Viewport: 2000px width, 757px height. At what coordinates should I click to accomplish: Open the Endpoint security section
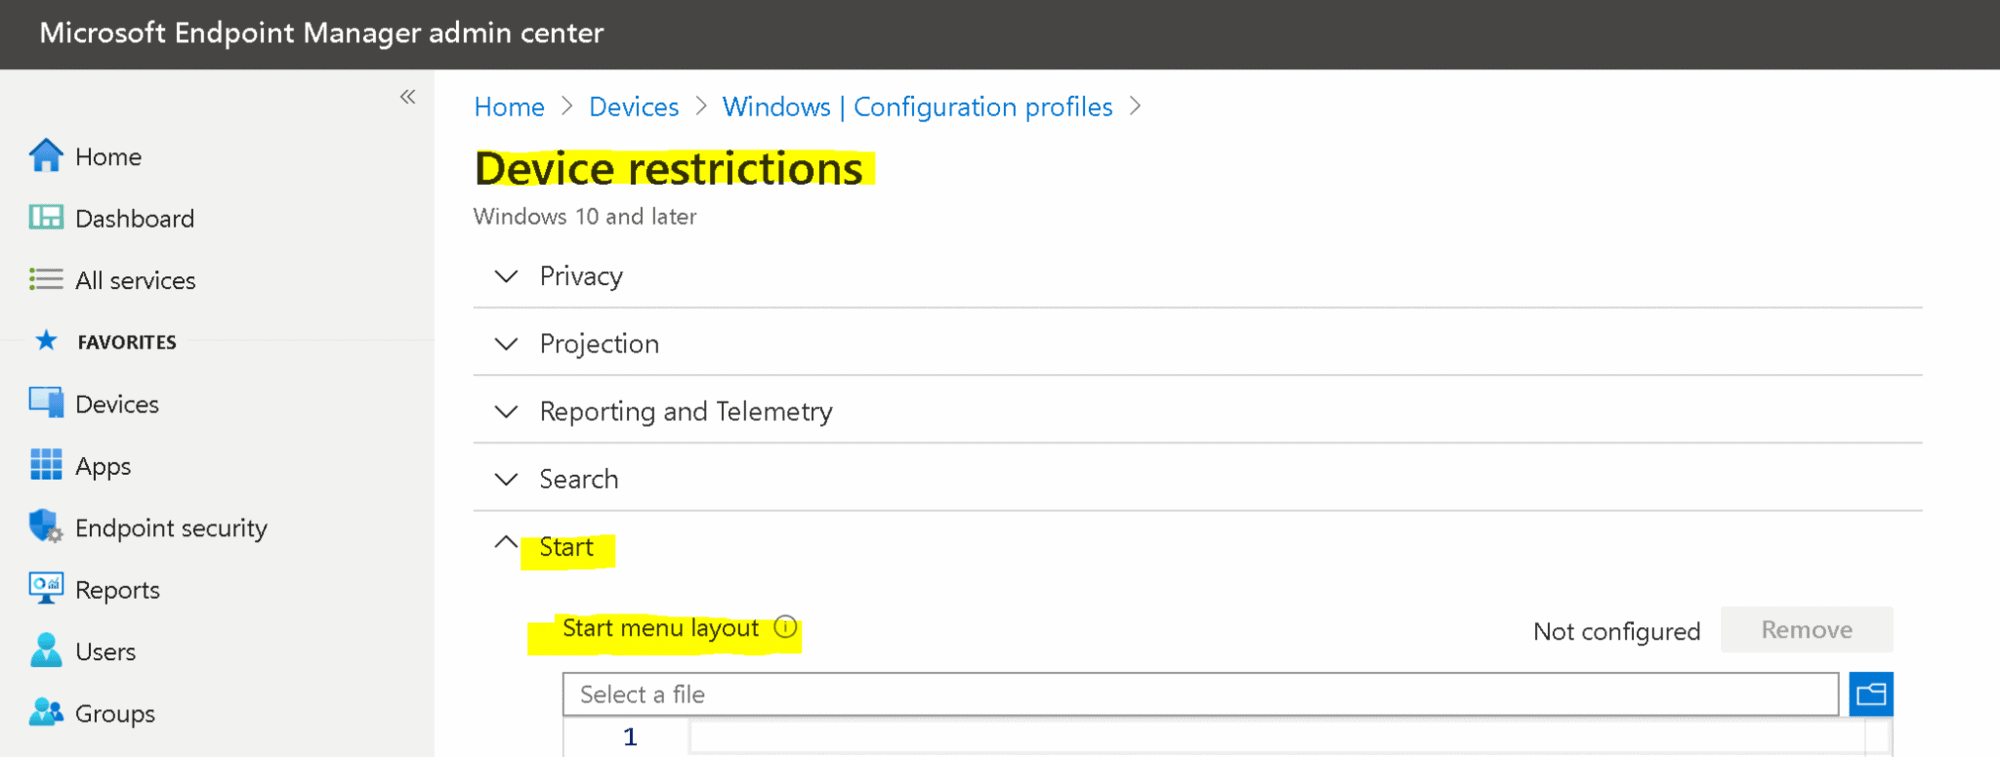pyautogui.click(x=44, y=527)
